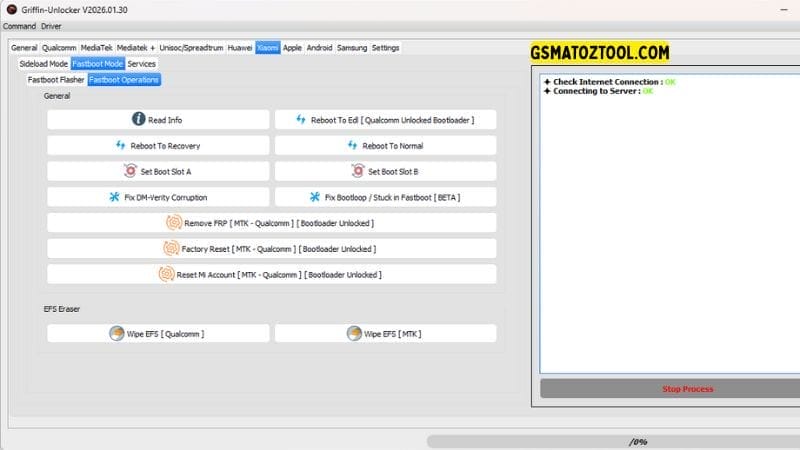800x450 pixels.
Task: Open the Sideload Mode sub-tab
Action: tap(43, 63)
